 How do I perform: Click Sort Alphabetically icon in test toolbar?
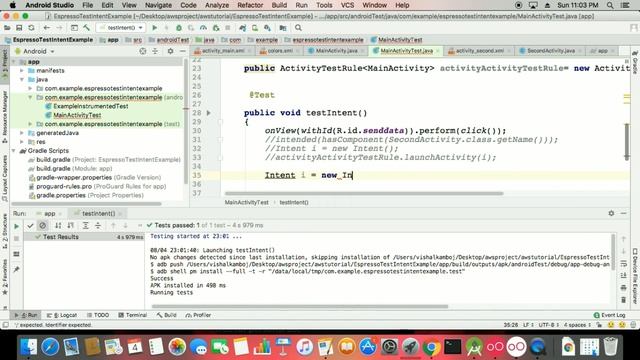[x=58, y=225]
